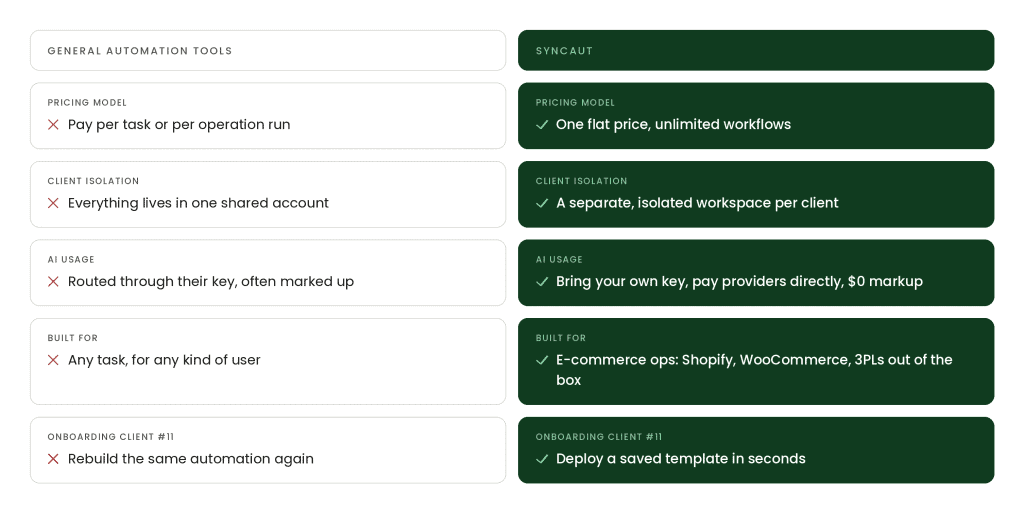Click the red X beside Routed through their key
Screen dimensions: 1024x513
coord(54,281)
